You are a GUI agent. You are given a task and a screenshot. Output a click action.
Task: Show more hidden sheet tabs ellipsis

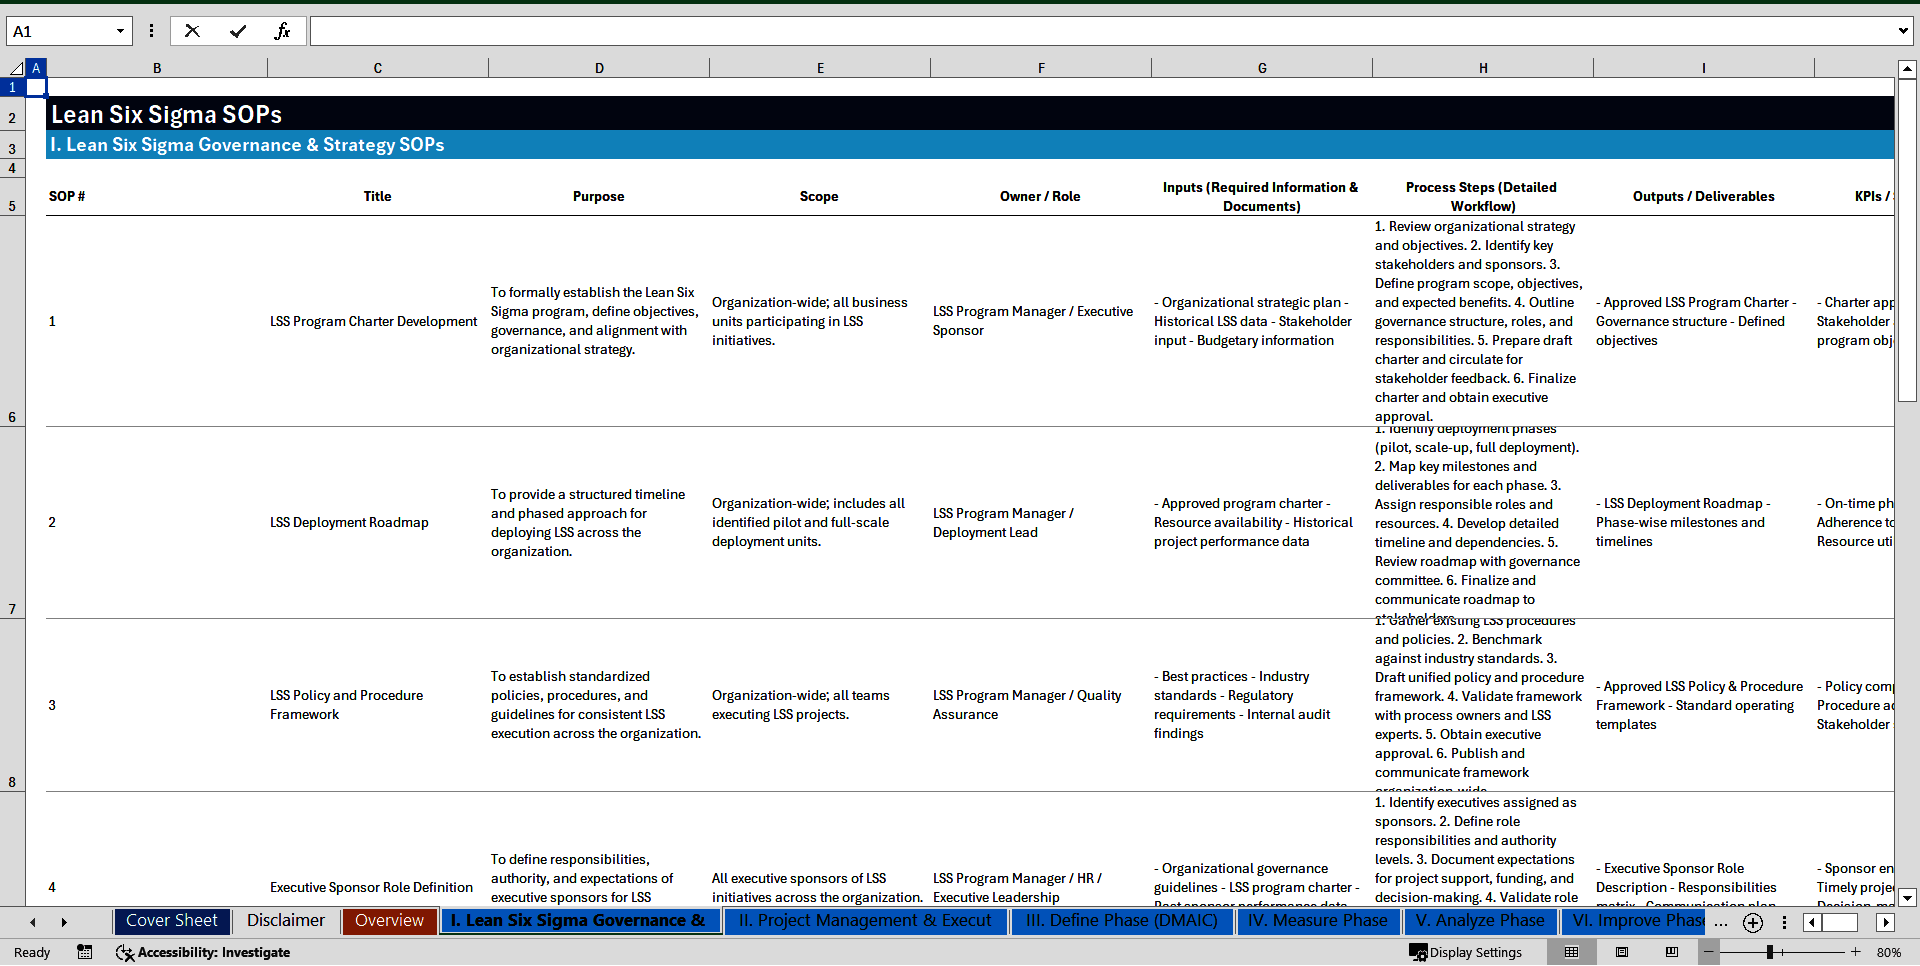pos(1721,923)
